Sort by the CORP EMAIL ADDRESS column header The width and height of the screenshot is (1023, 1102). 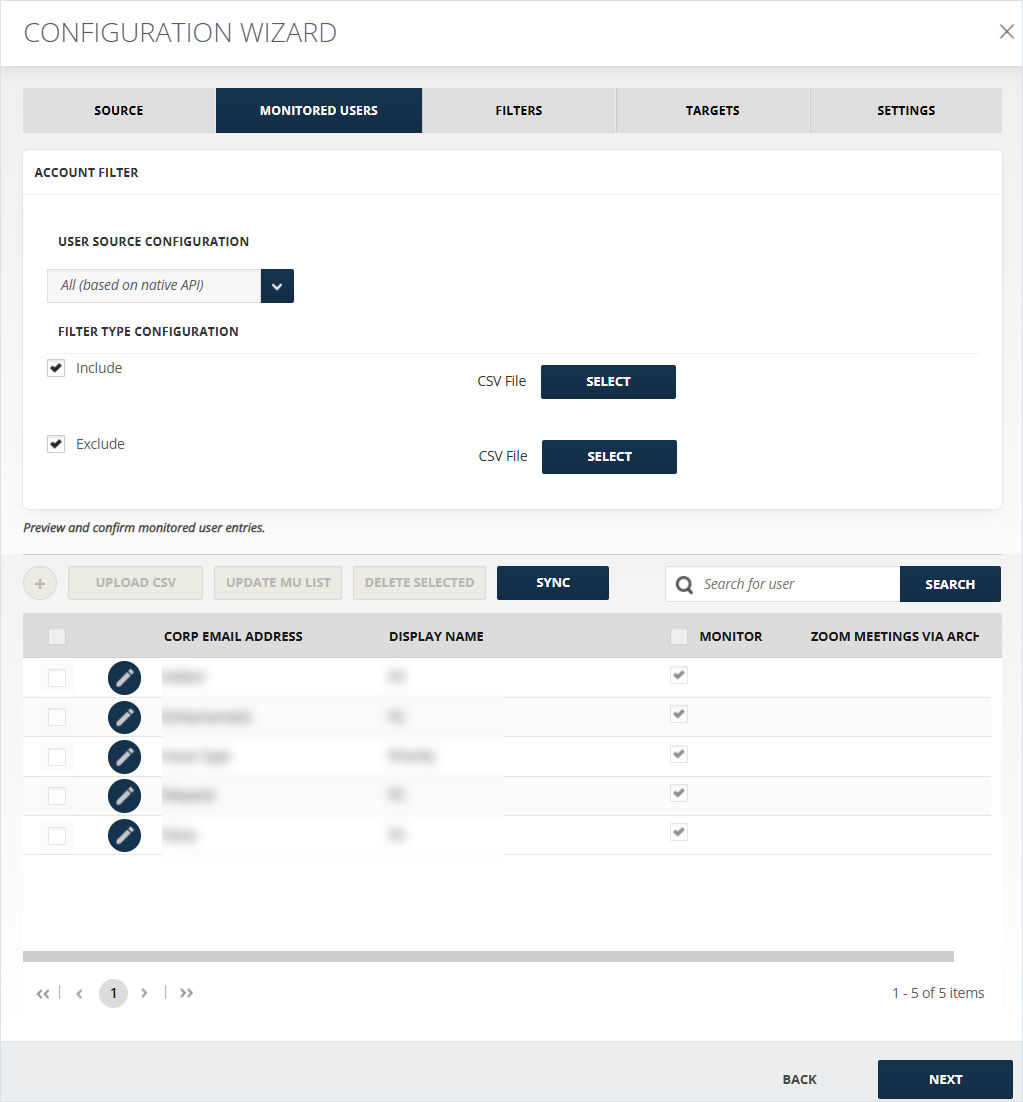pyautogui.click(x=233, y=636)
